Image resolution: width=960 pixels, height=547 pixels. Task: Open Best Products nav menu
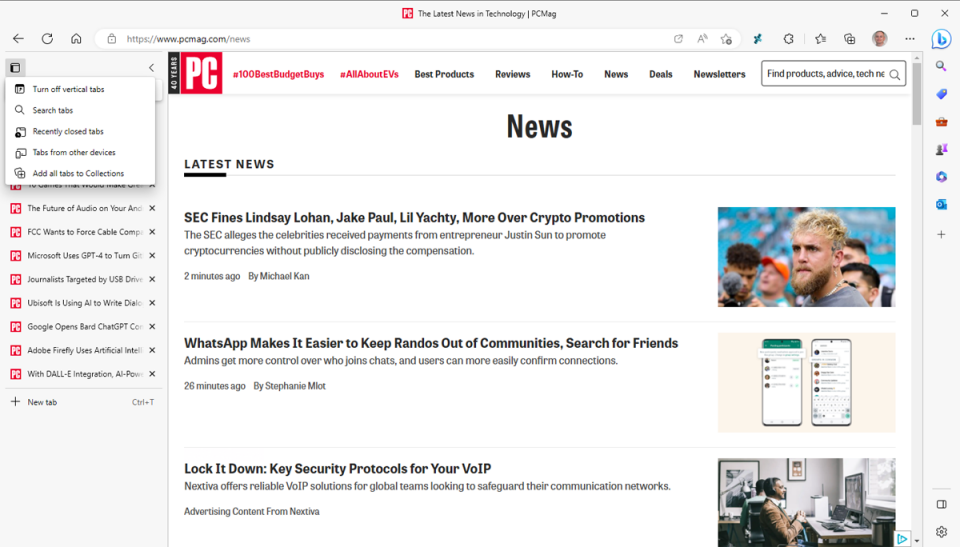[444, 74]
